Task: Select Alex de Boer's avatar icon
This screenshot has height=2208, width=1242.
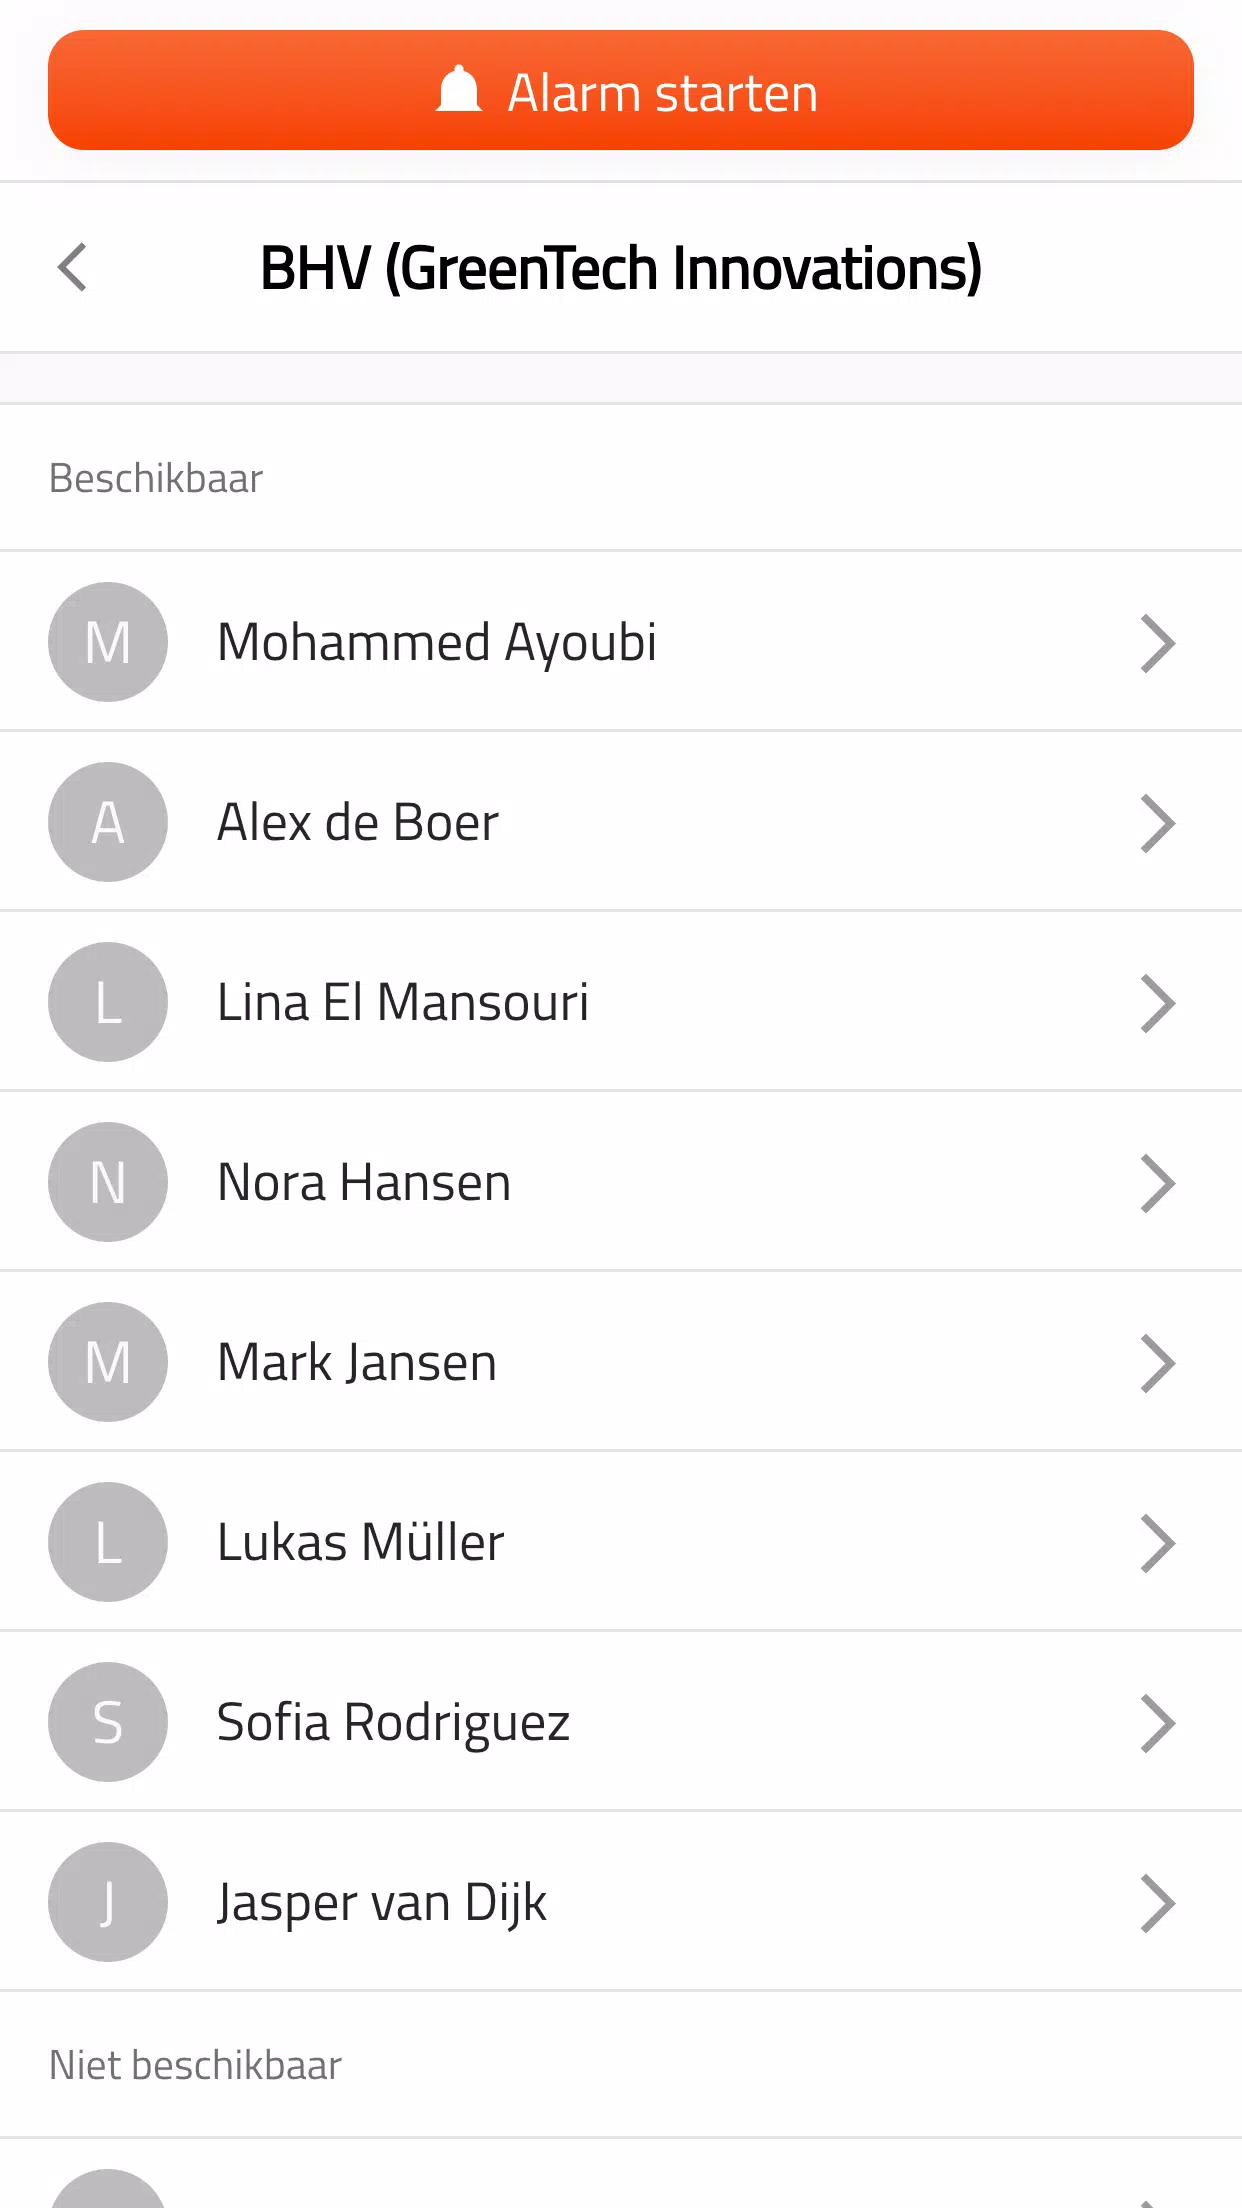Action: tap(108, 822)
